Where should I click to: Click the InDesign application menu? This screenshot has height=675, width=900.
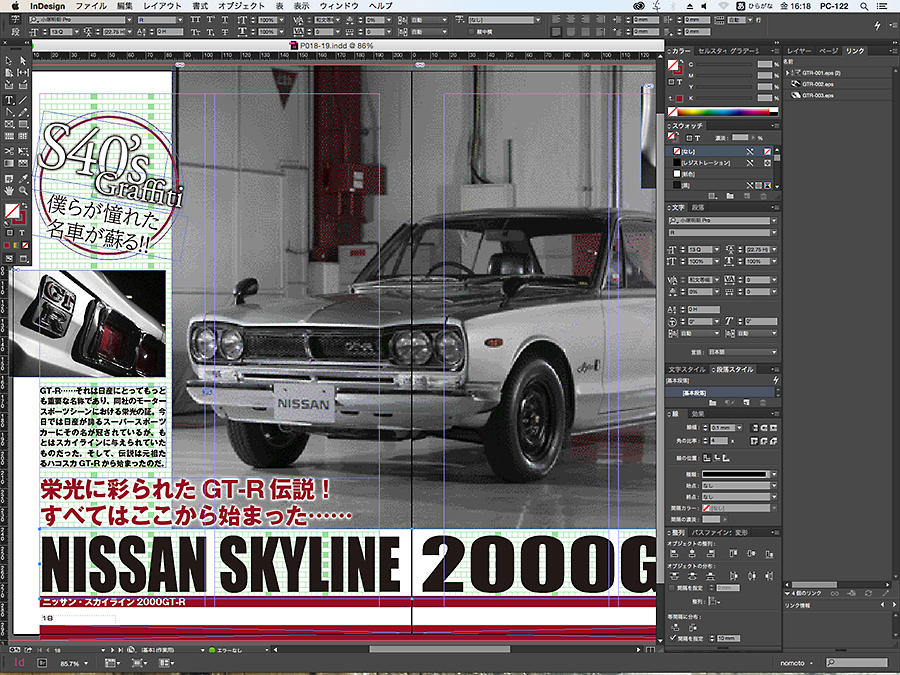[x=48, y=6]
